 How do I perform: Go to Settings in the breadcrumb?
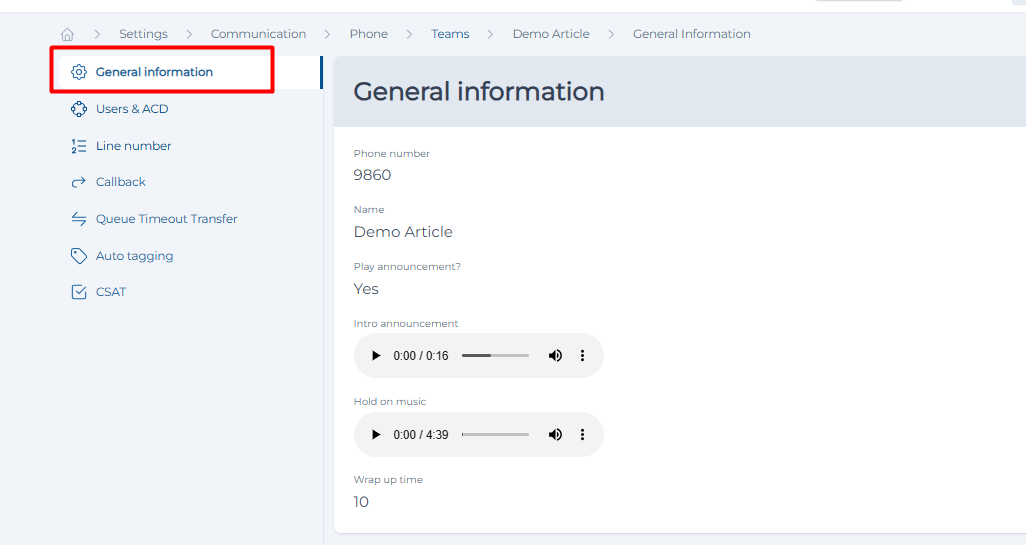click(143, 34)
